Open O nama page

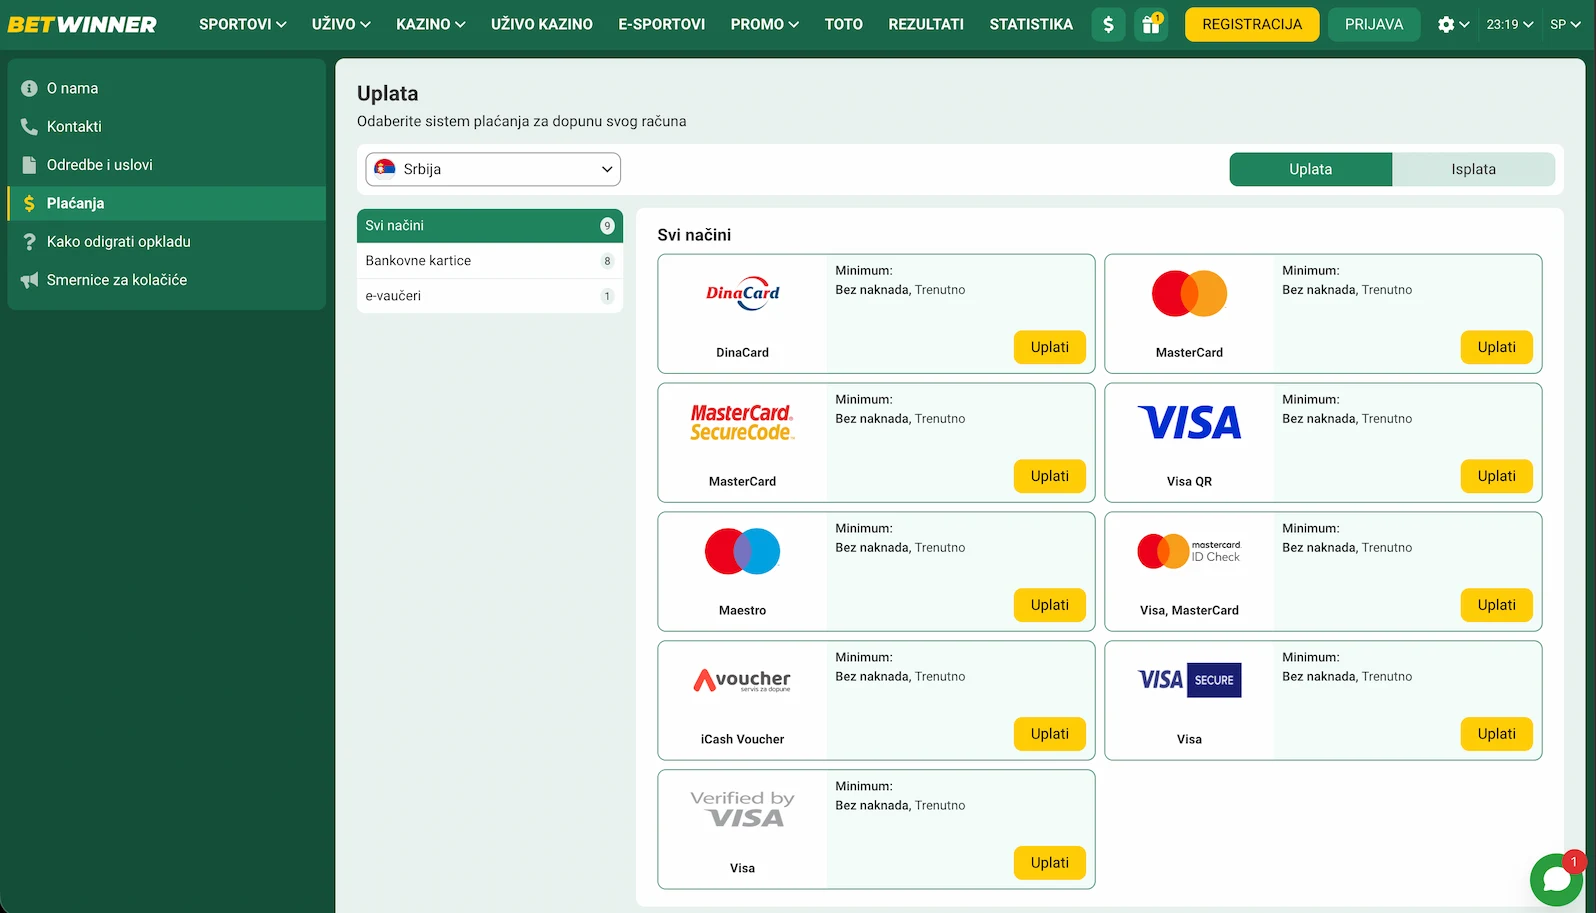(166, 88)
